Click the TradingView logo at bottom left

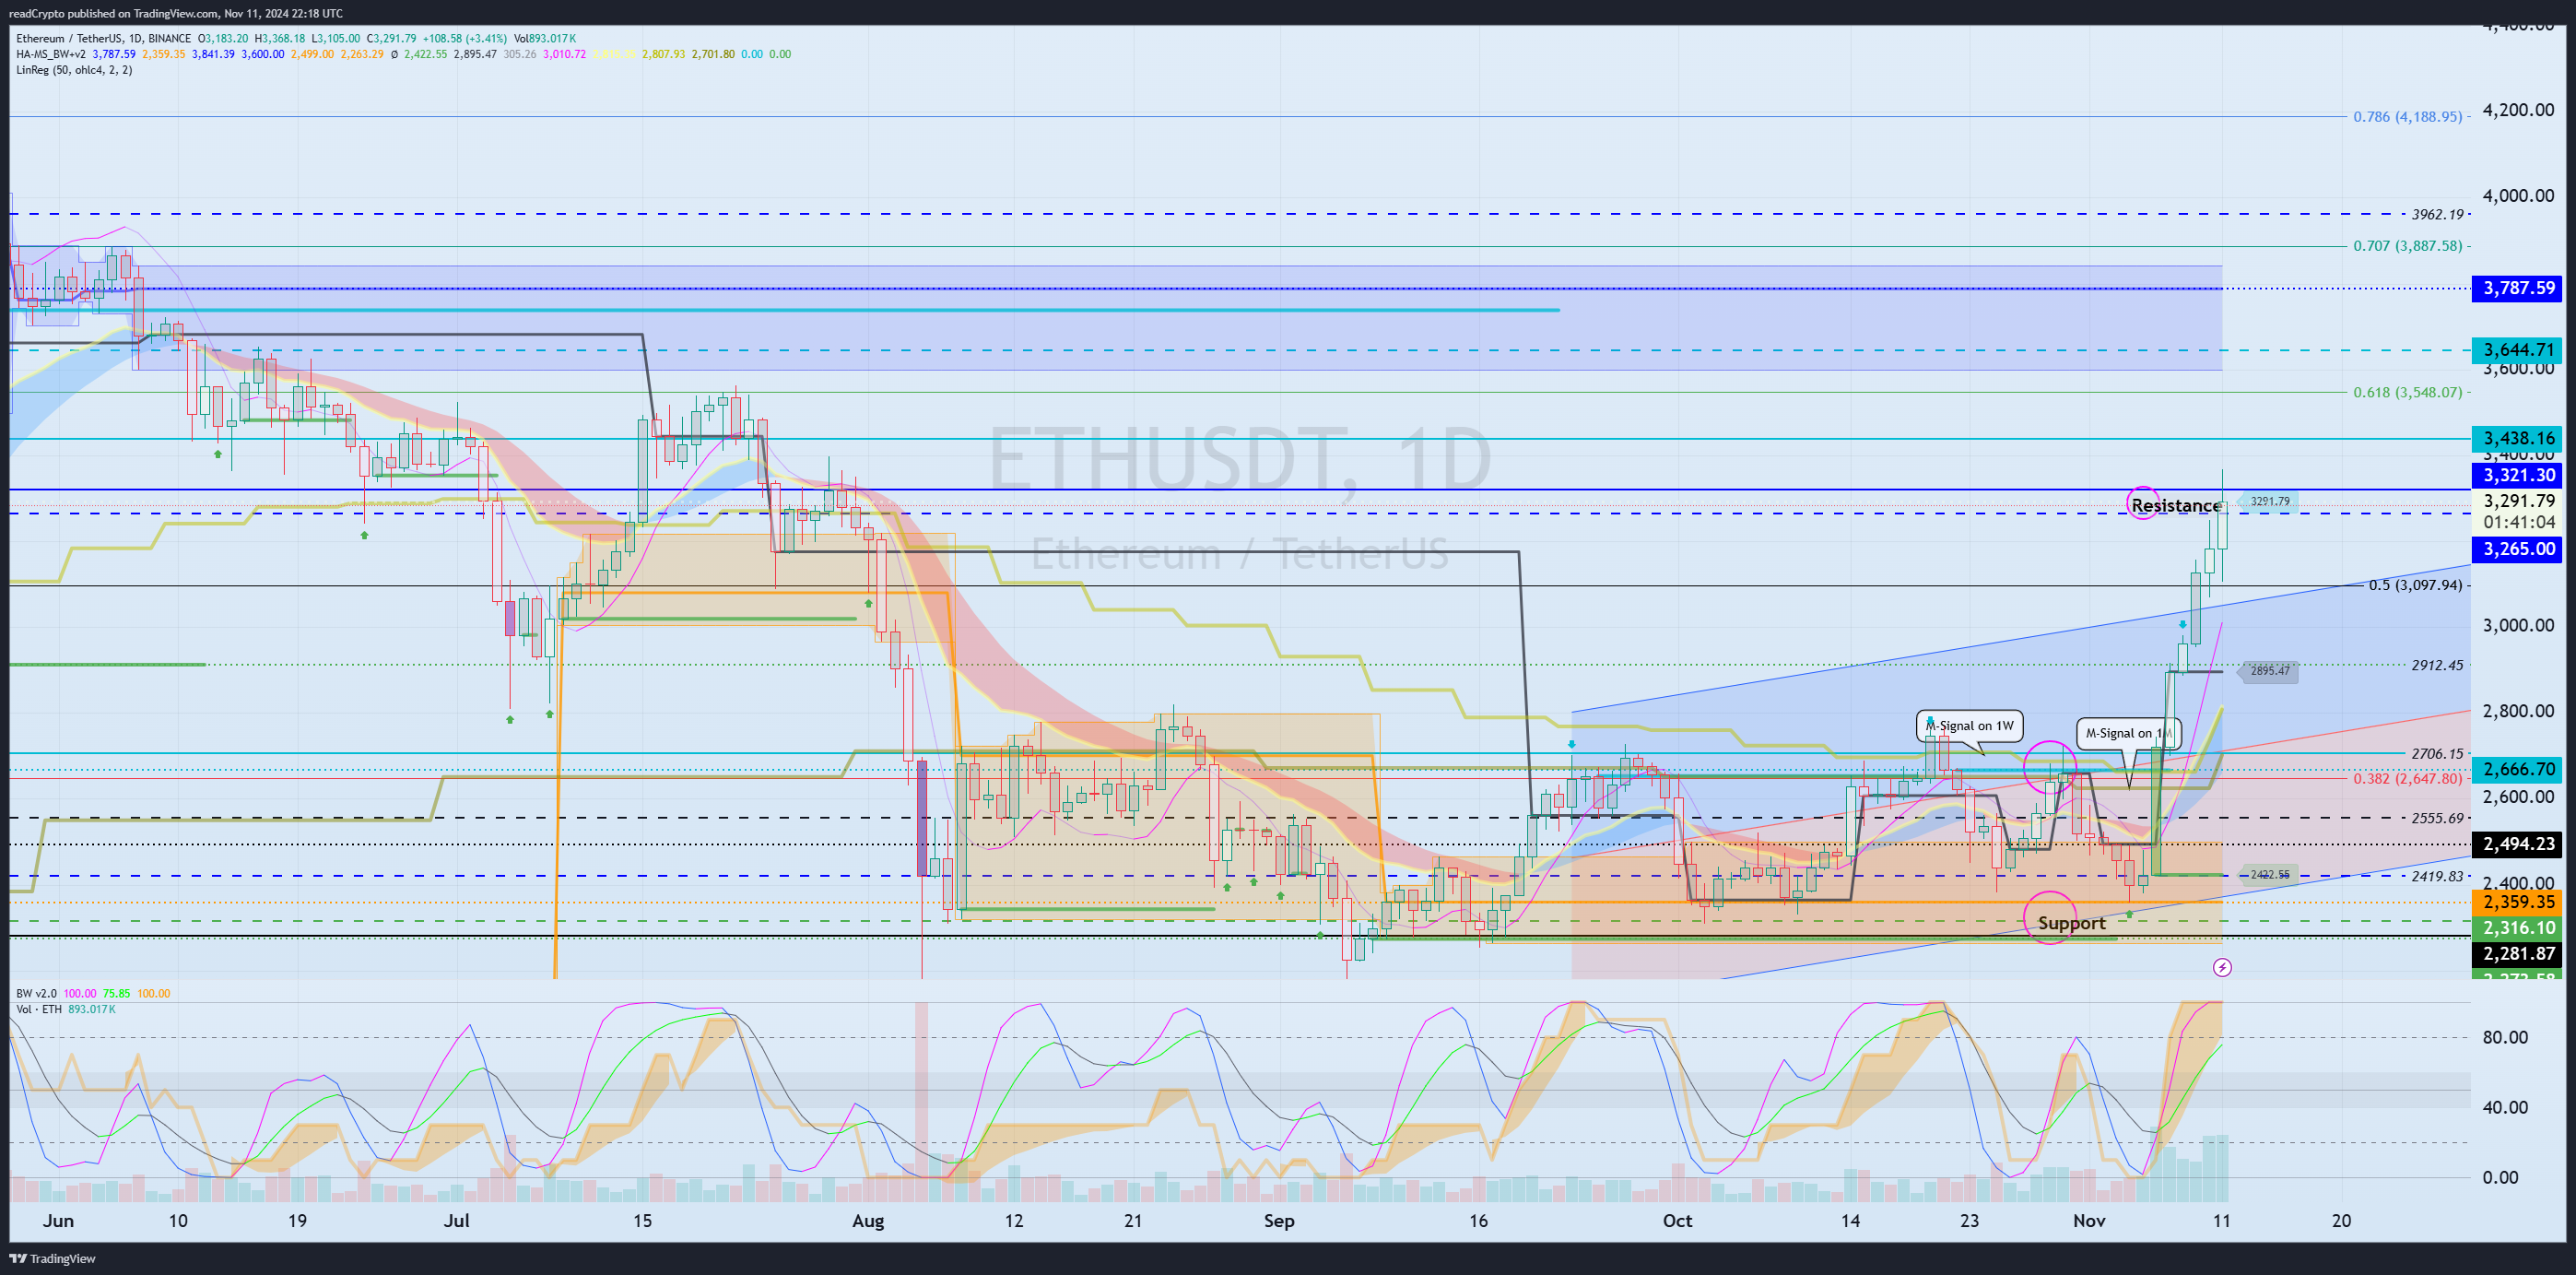click(x=52, y=1258)
